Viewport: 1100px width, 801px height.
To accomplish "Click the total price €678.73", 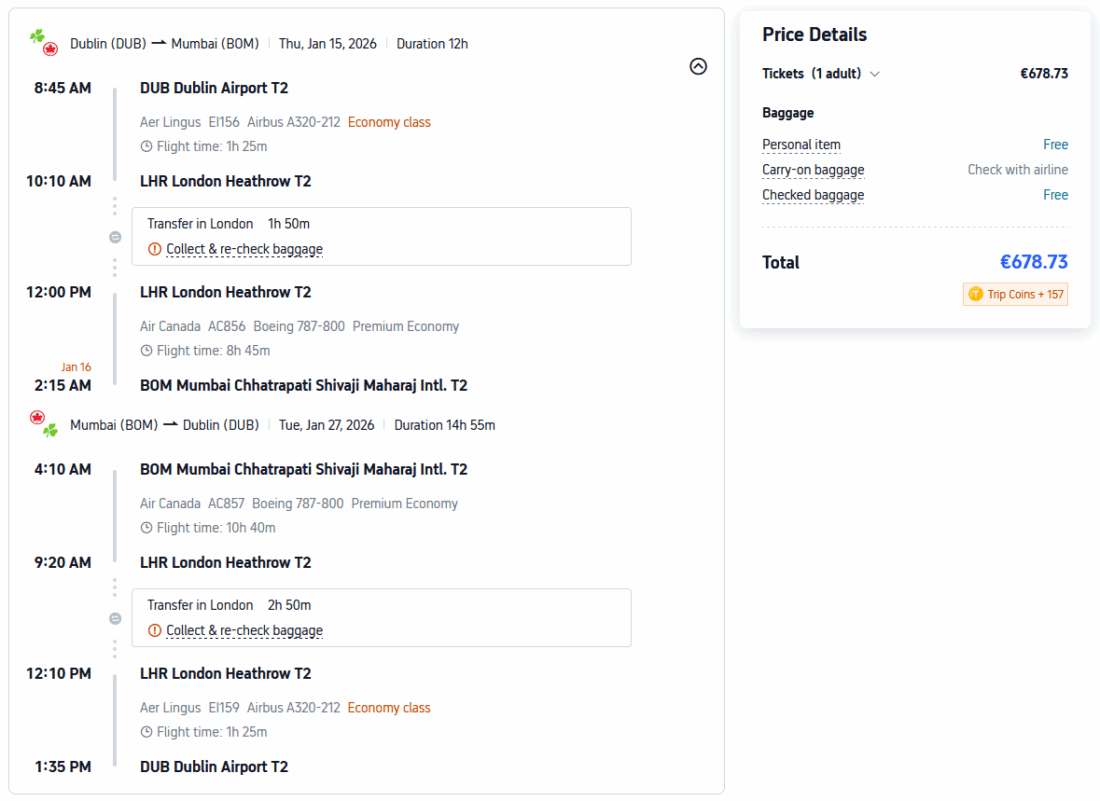I will coord(1033,262).
